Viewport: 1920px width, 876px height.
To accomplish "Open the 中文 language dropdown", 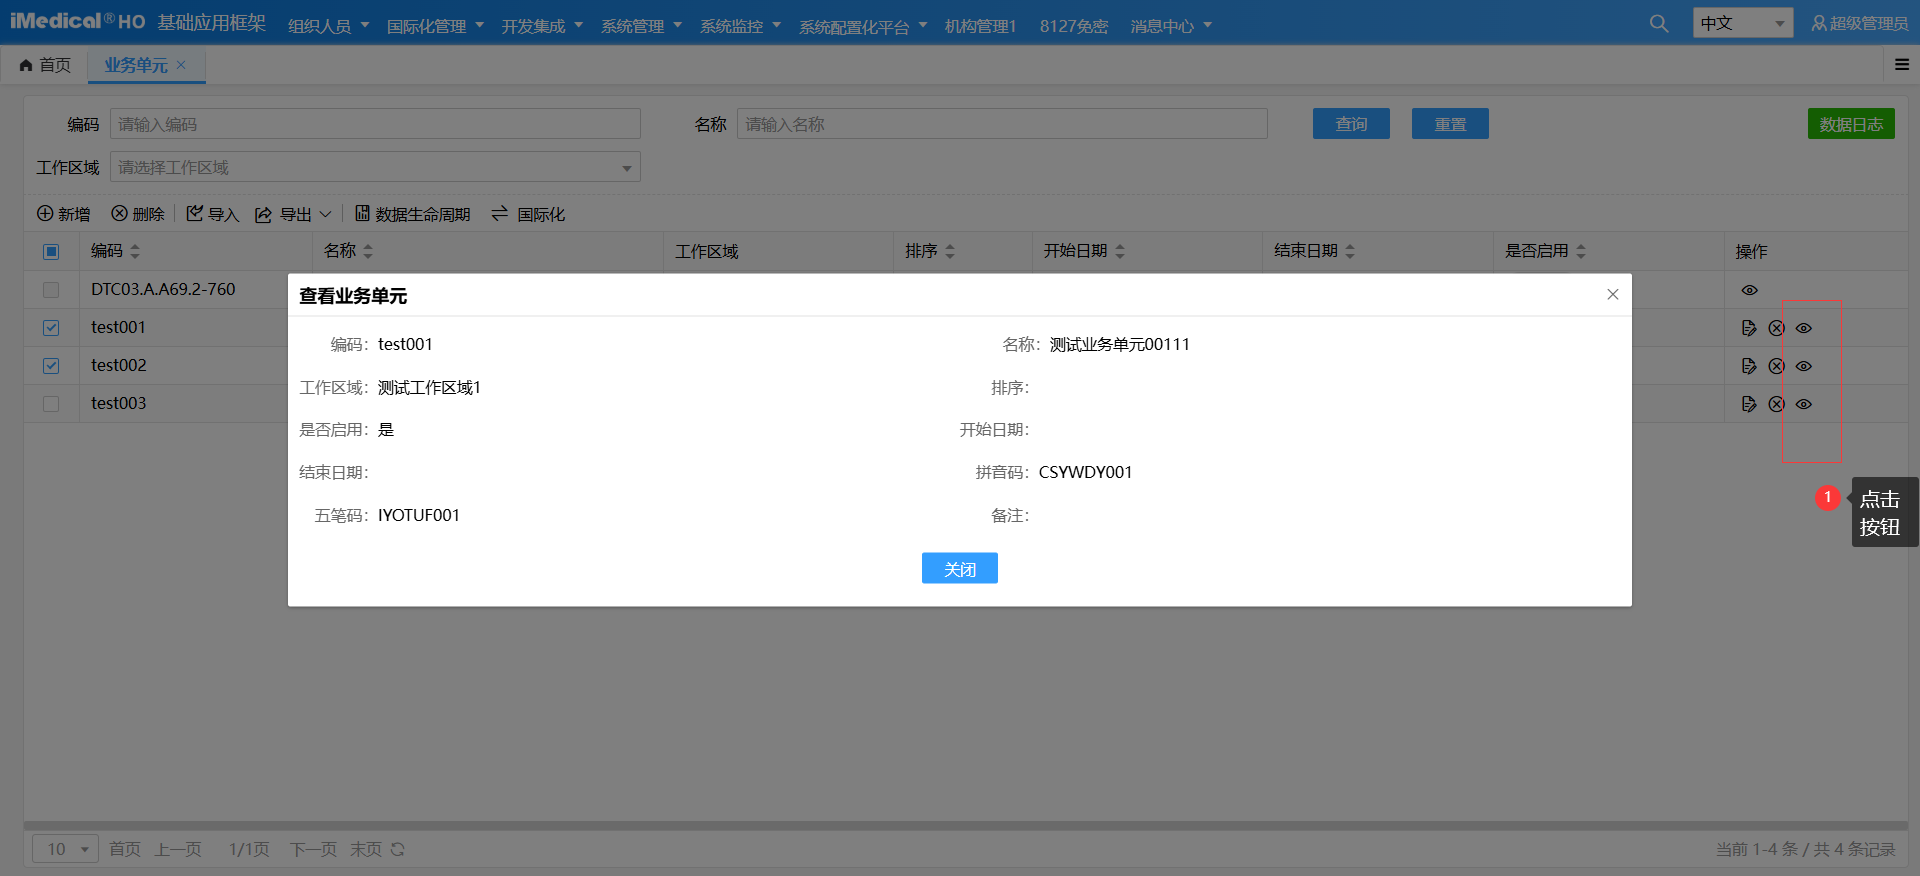I will pos(1743,23).
